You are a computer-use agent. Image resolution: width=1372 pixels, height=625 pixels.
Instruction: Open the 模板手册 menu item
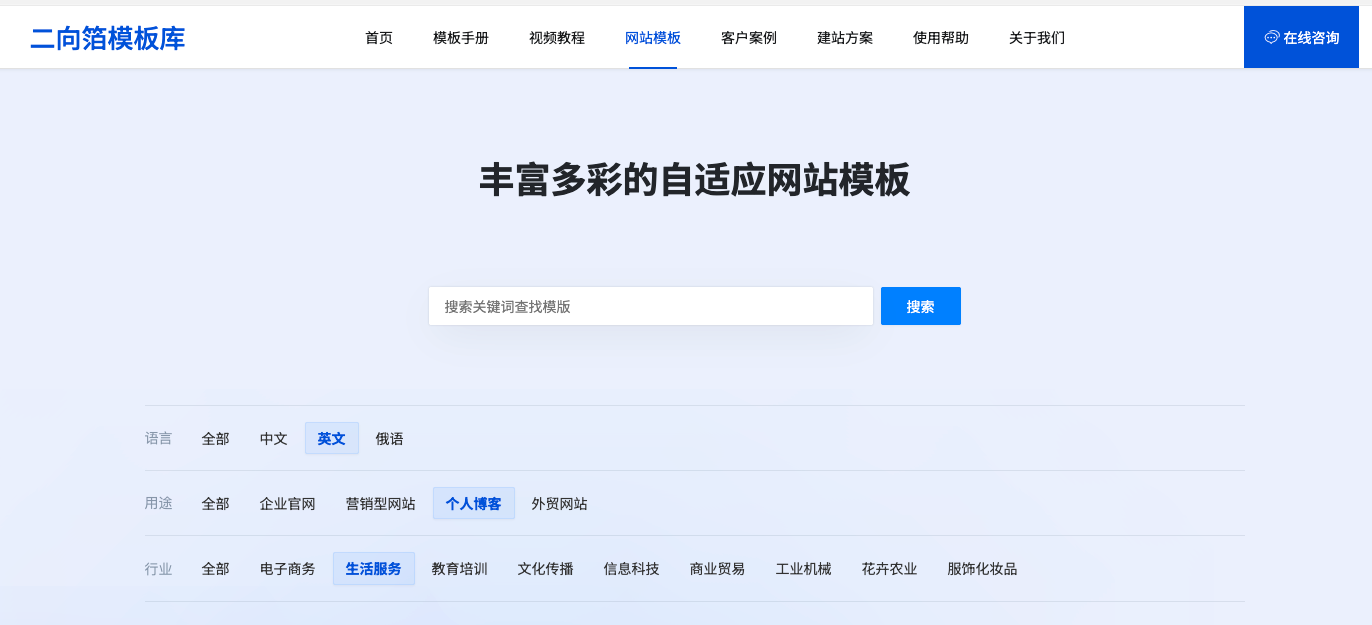tap(461, 38)
